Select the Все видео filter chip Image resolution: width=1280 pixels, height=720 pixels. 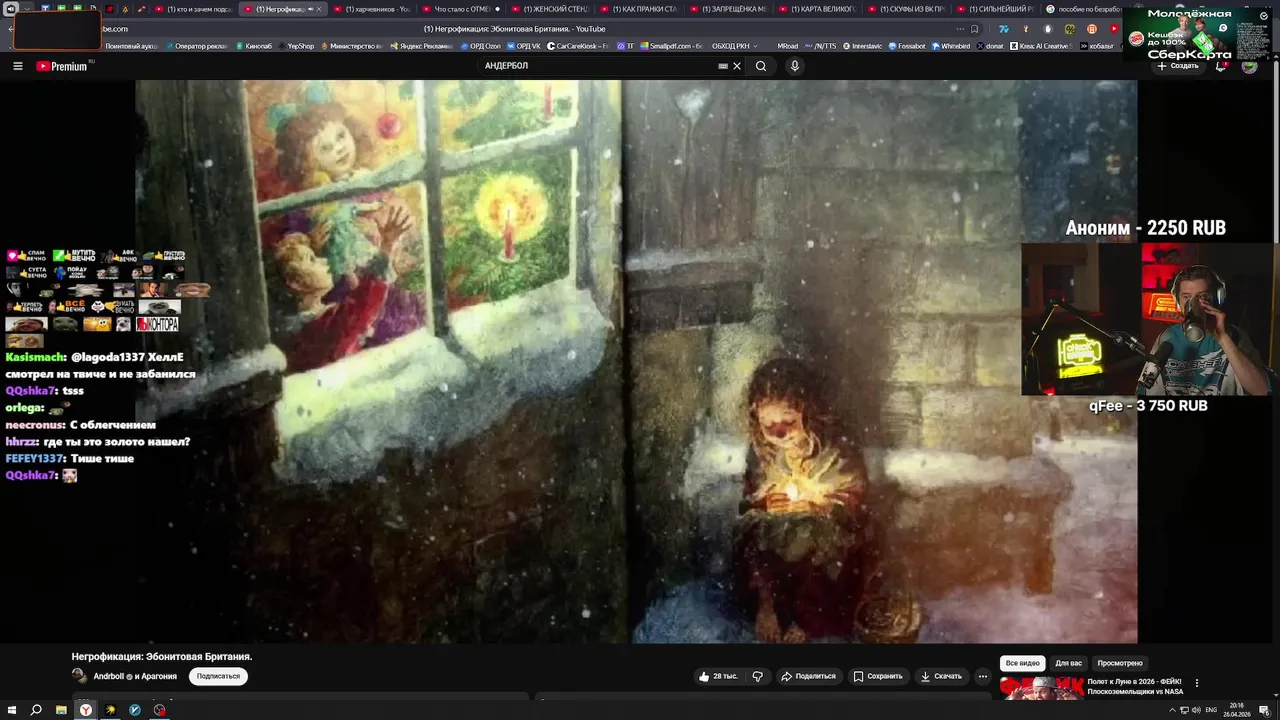tap(1023, 663)
